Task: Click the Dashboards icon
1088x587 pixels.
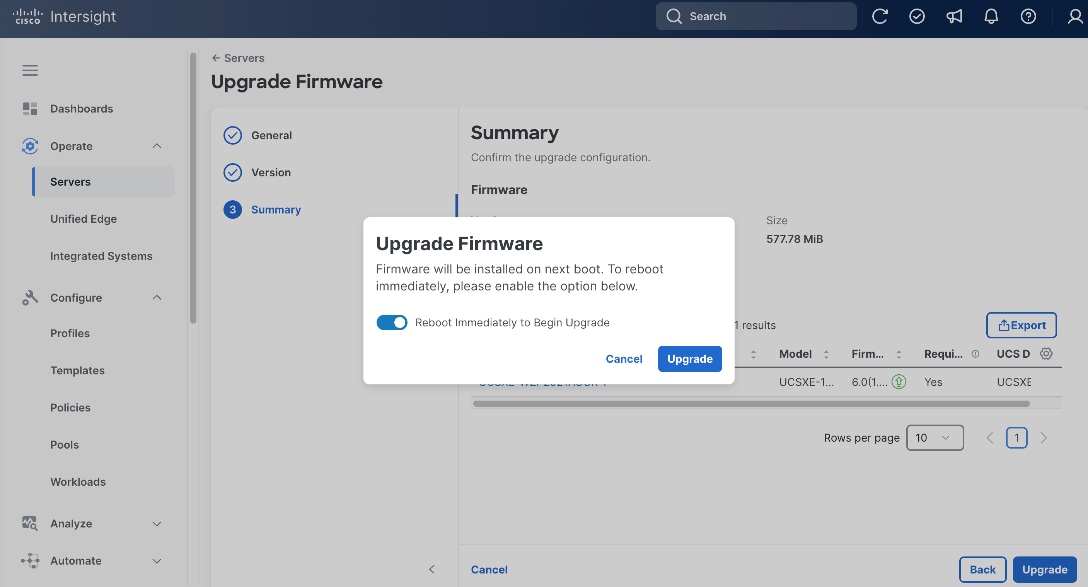Action: tap(30, 109)
